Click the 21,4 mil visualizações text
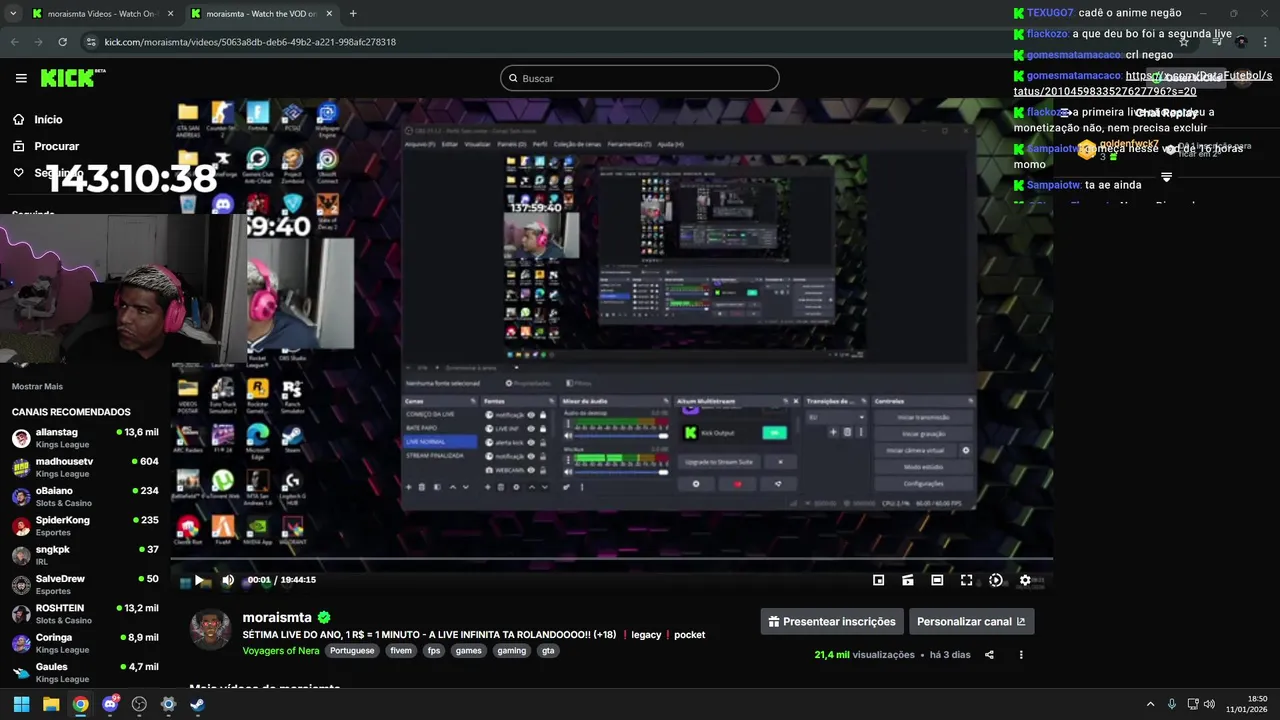 tap(864, 655)
